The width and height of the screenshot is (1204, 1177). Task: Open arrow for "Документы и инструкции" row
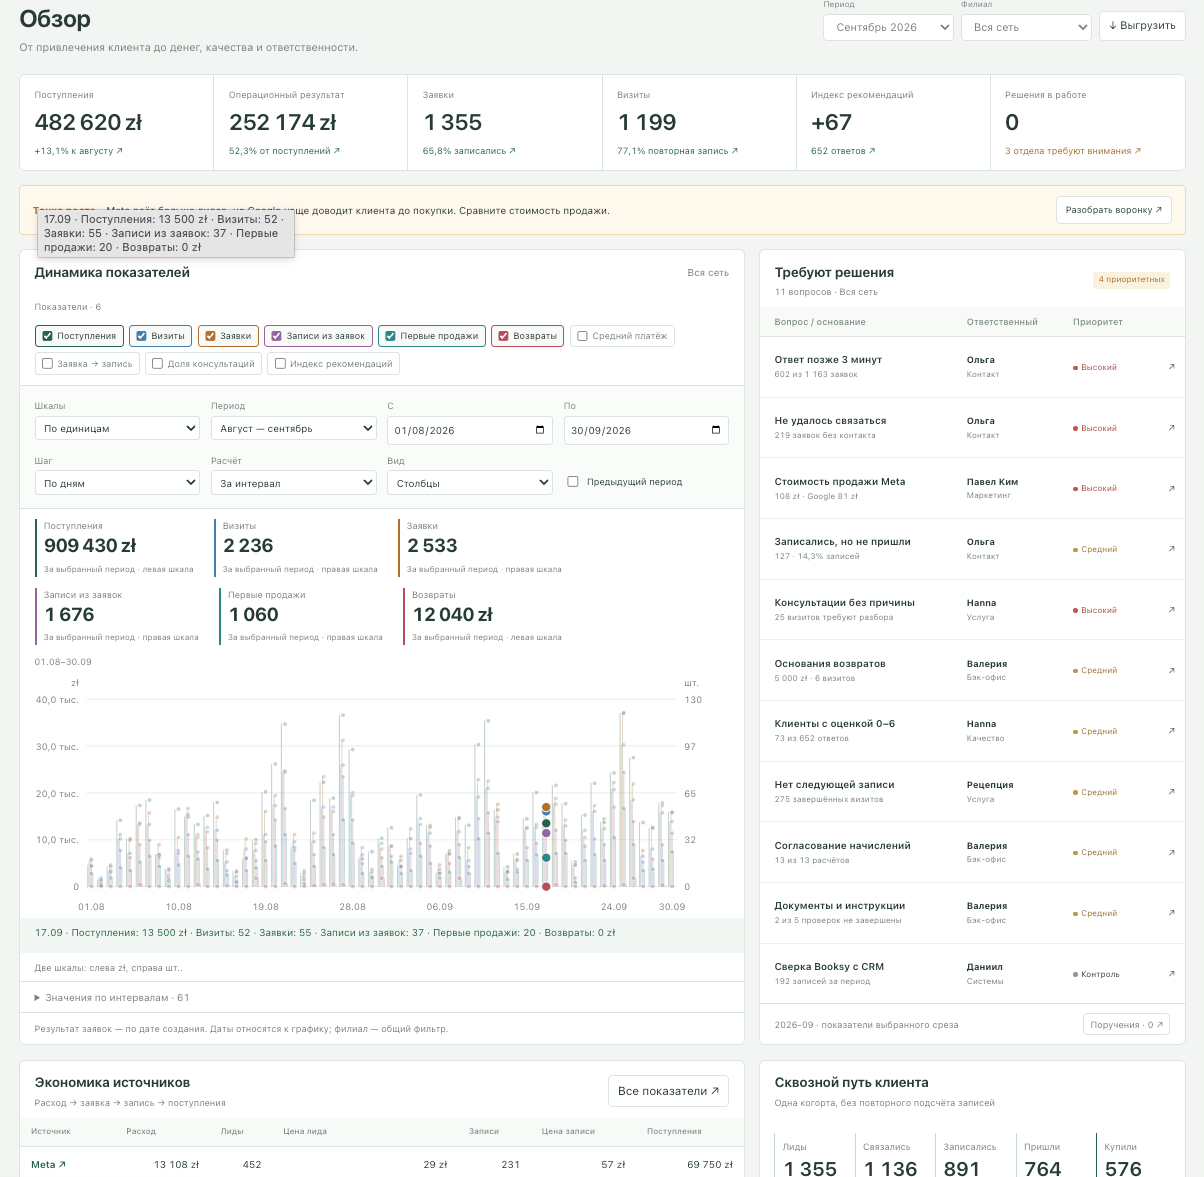(x=1172, y=913)
